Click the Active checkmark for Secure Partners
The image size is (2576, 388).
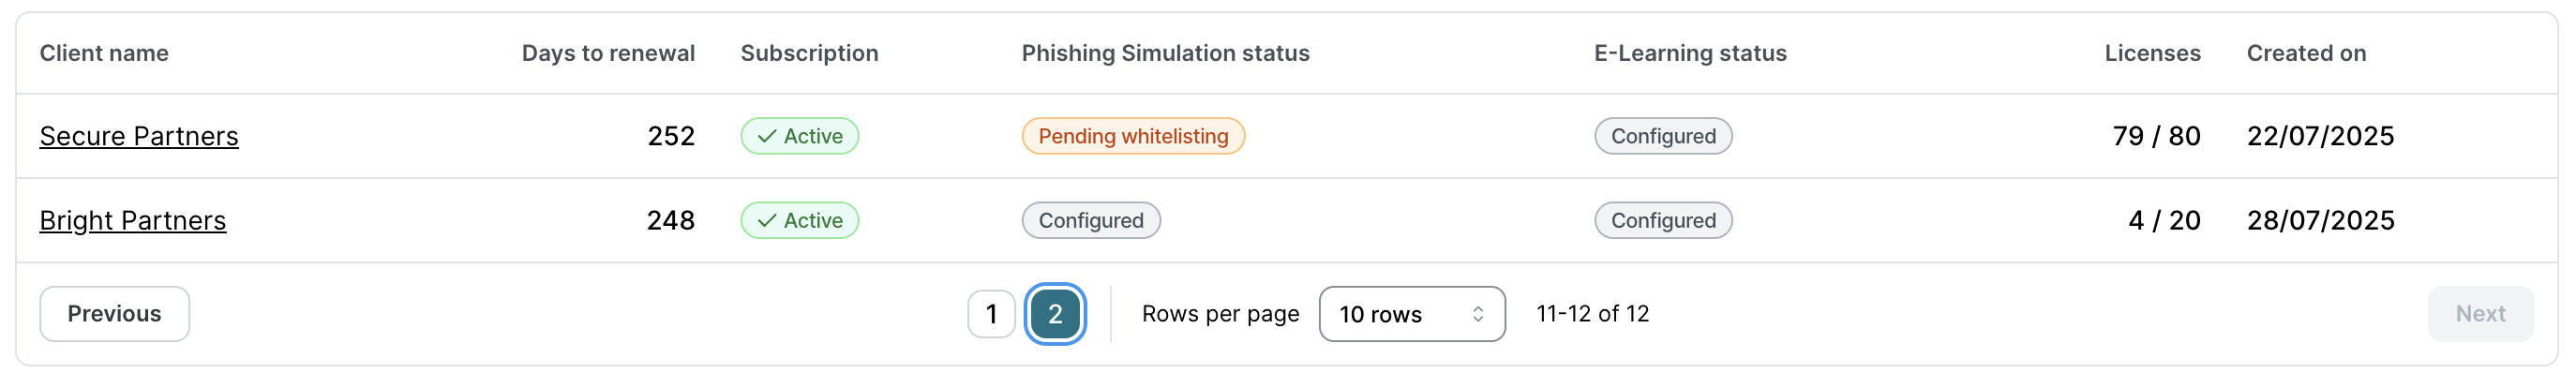click(767, 136)
